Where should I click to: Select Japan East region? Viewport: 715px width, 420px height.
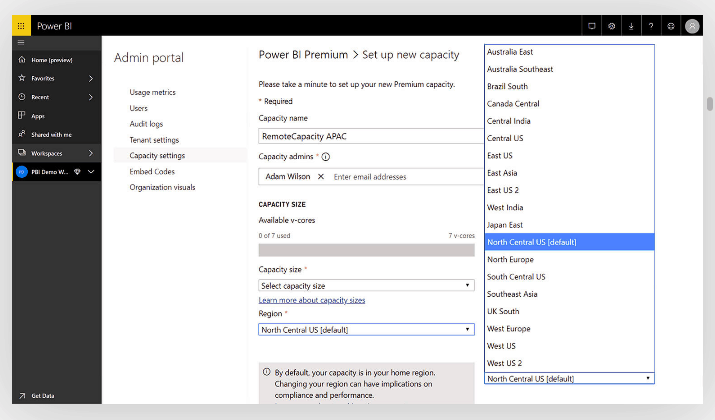[x=569, y=225]
